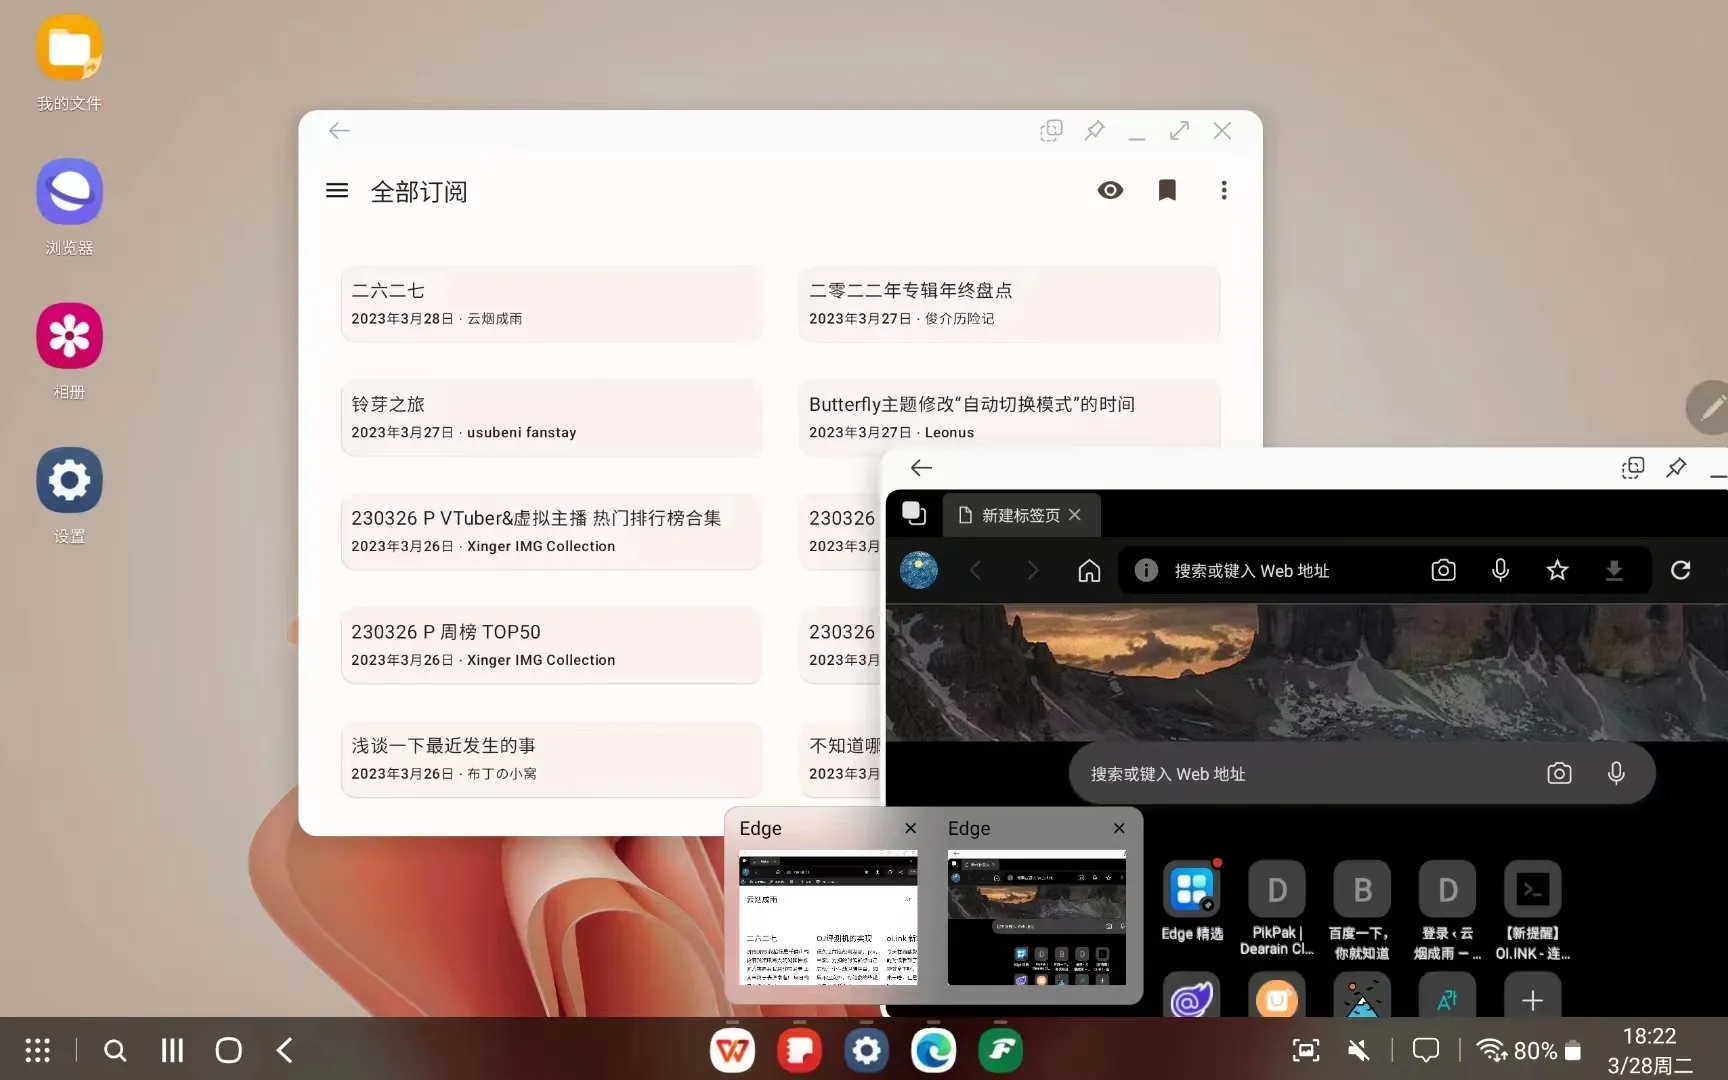The width and height of the screenshot is (1728, 1080).
Task: Select the 新建标签页 tab in Edge
Action: point(1019,515)
